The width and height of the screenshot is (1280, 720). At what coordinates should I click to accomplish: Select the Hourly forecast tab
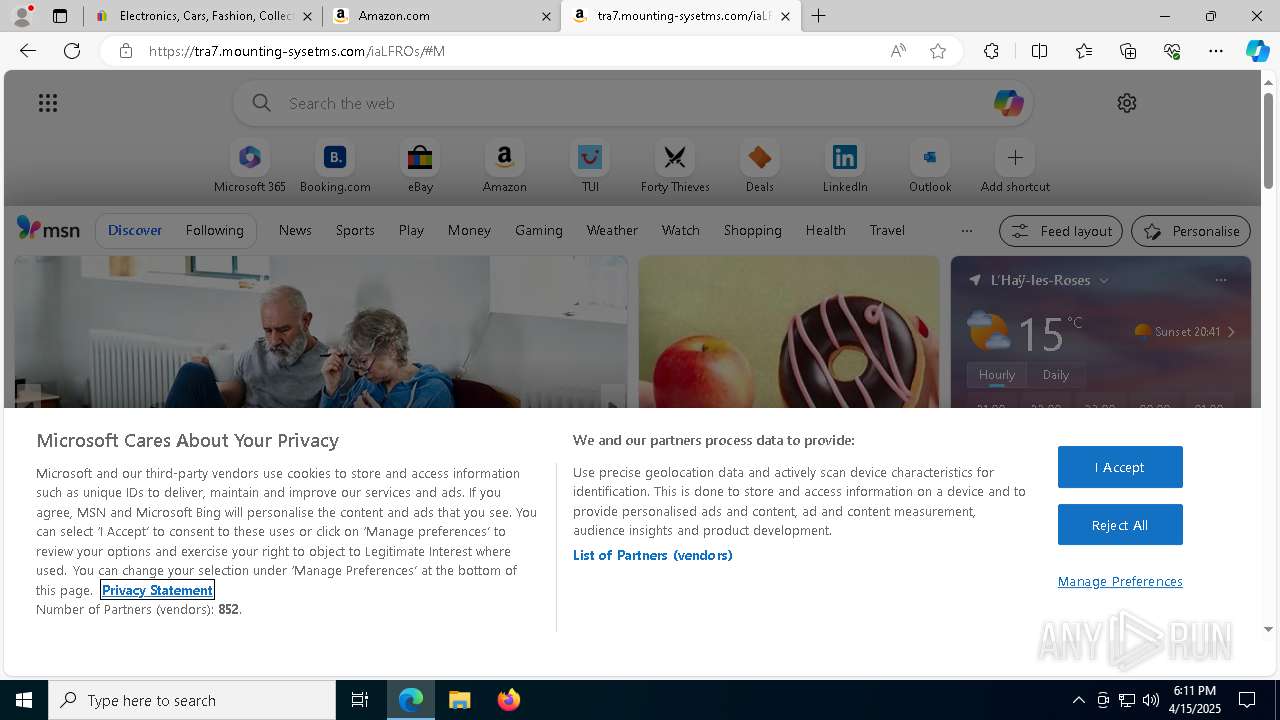pyautogui.click(x=997, y=375)
